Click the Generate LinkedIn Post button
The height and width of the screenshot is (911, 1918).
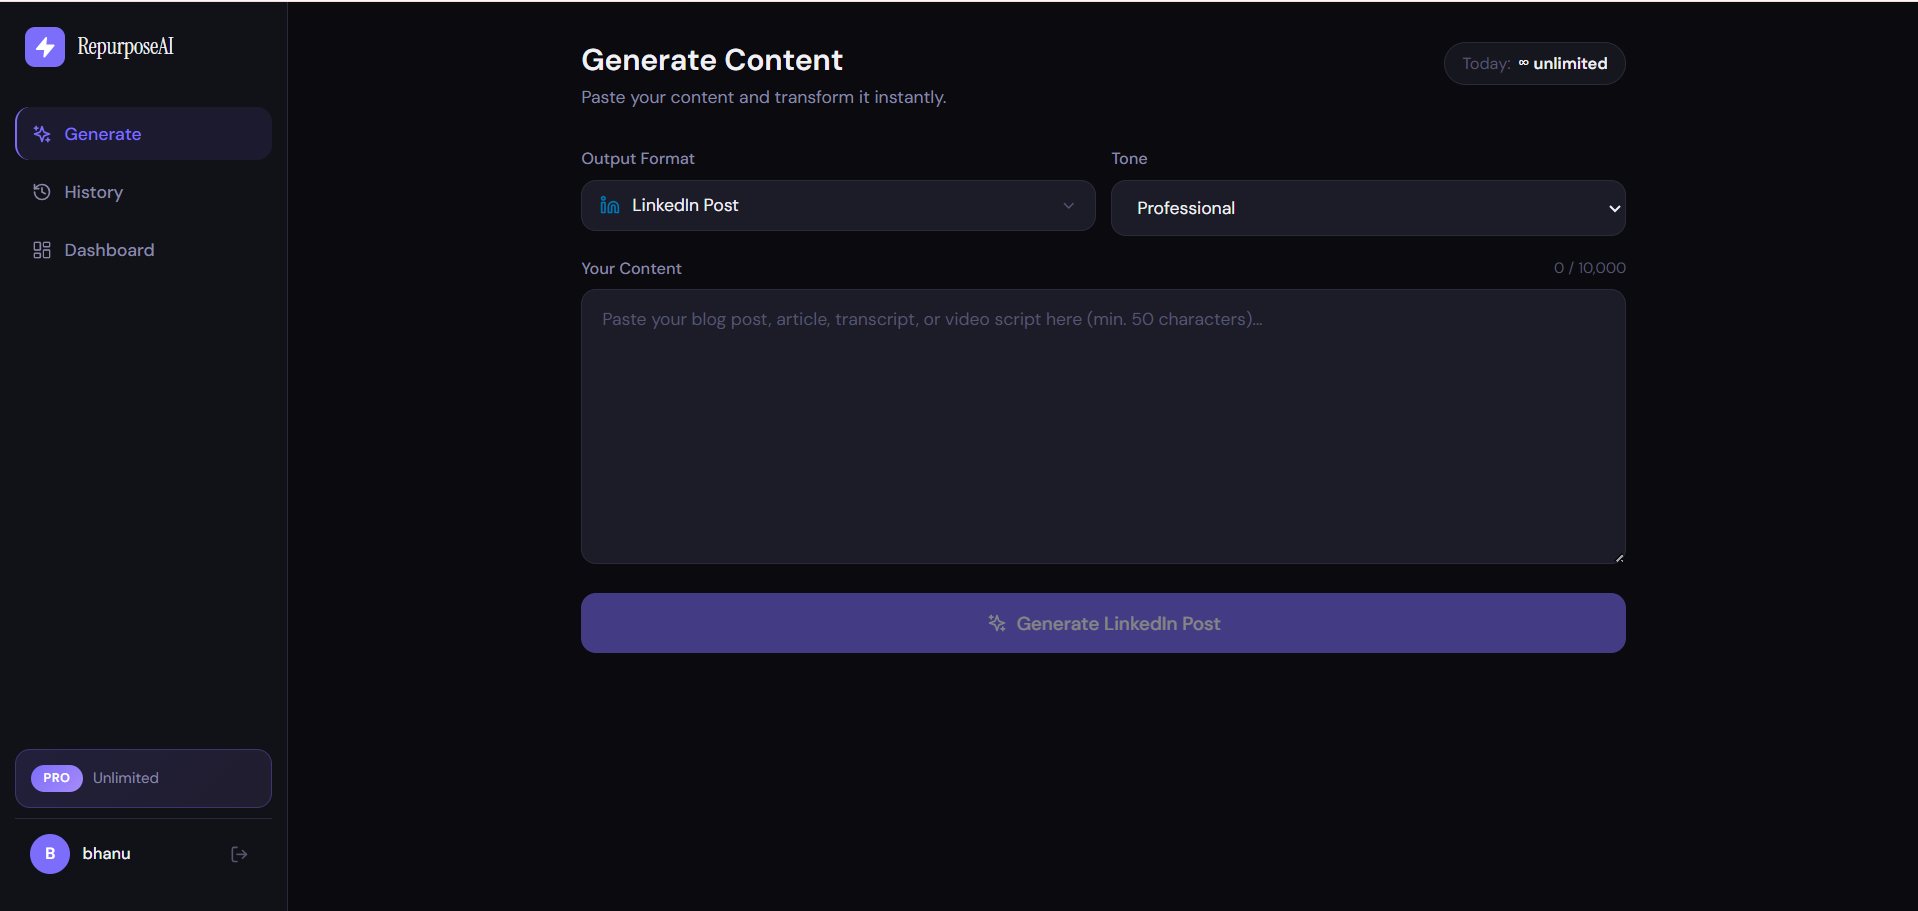[1103, 623]
